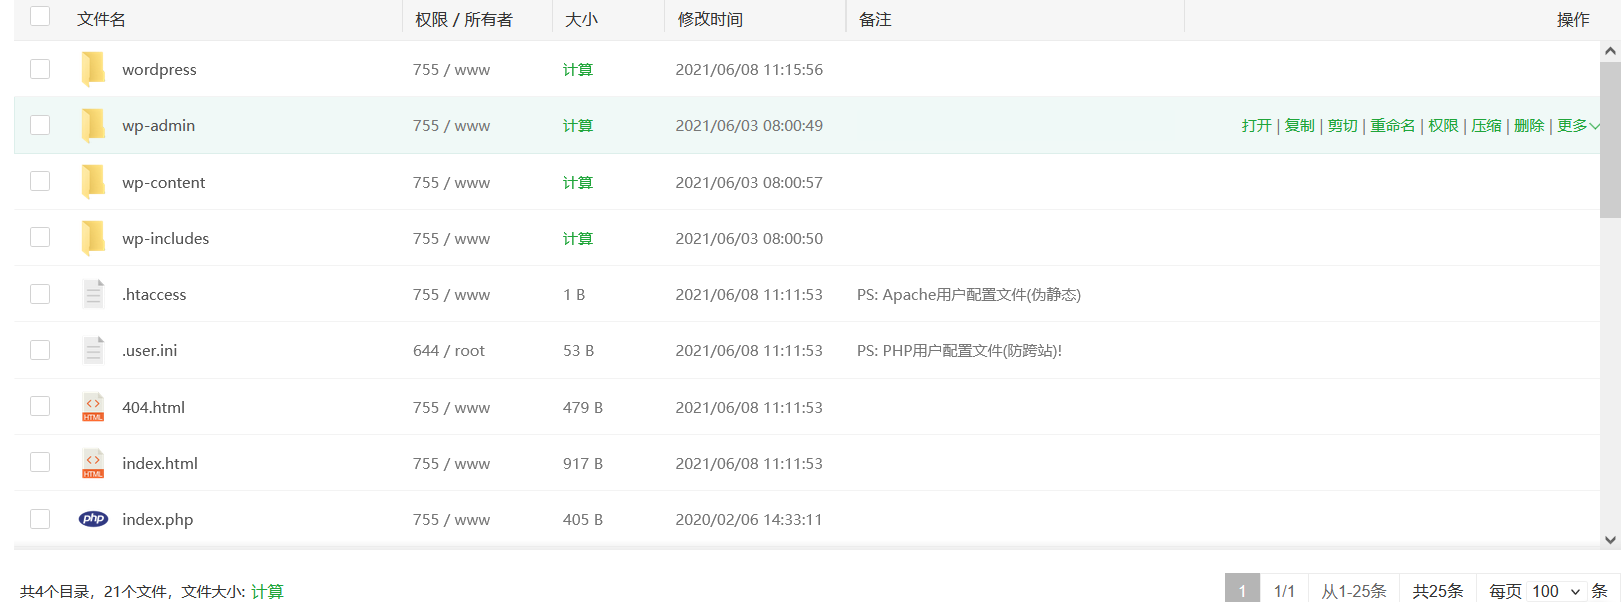Check the wordpress folder checkbox
The height and width of the screenshot is (602, 1621).
40,69
